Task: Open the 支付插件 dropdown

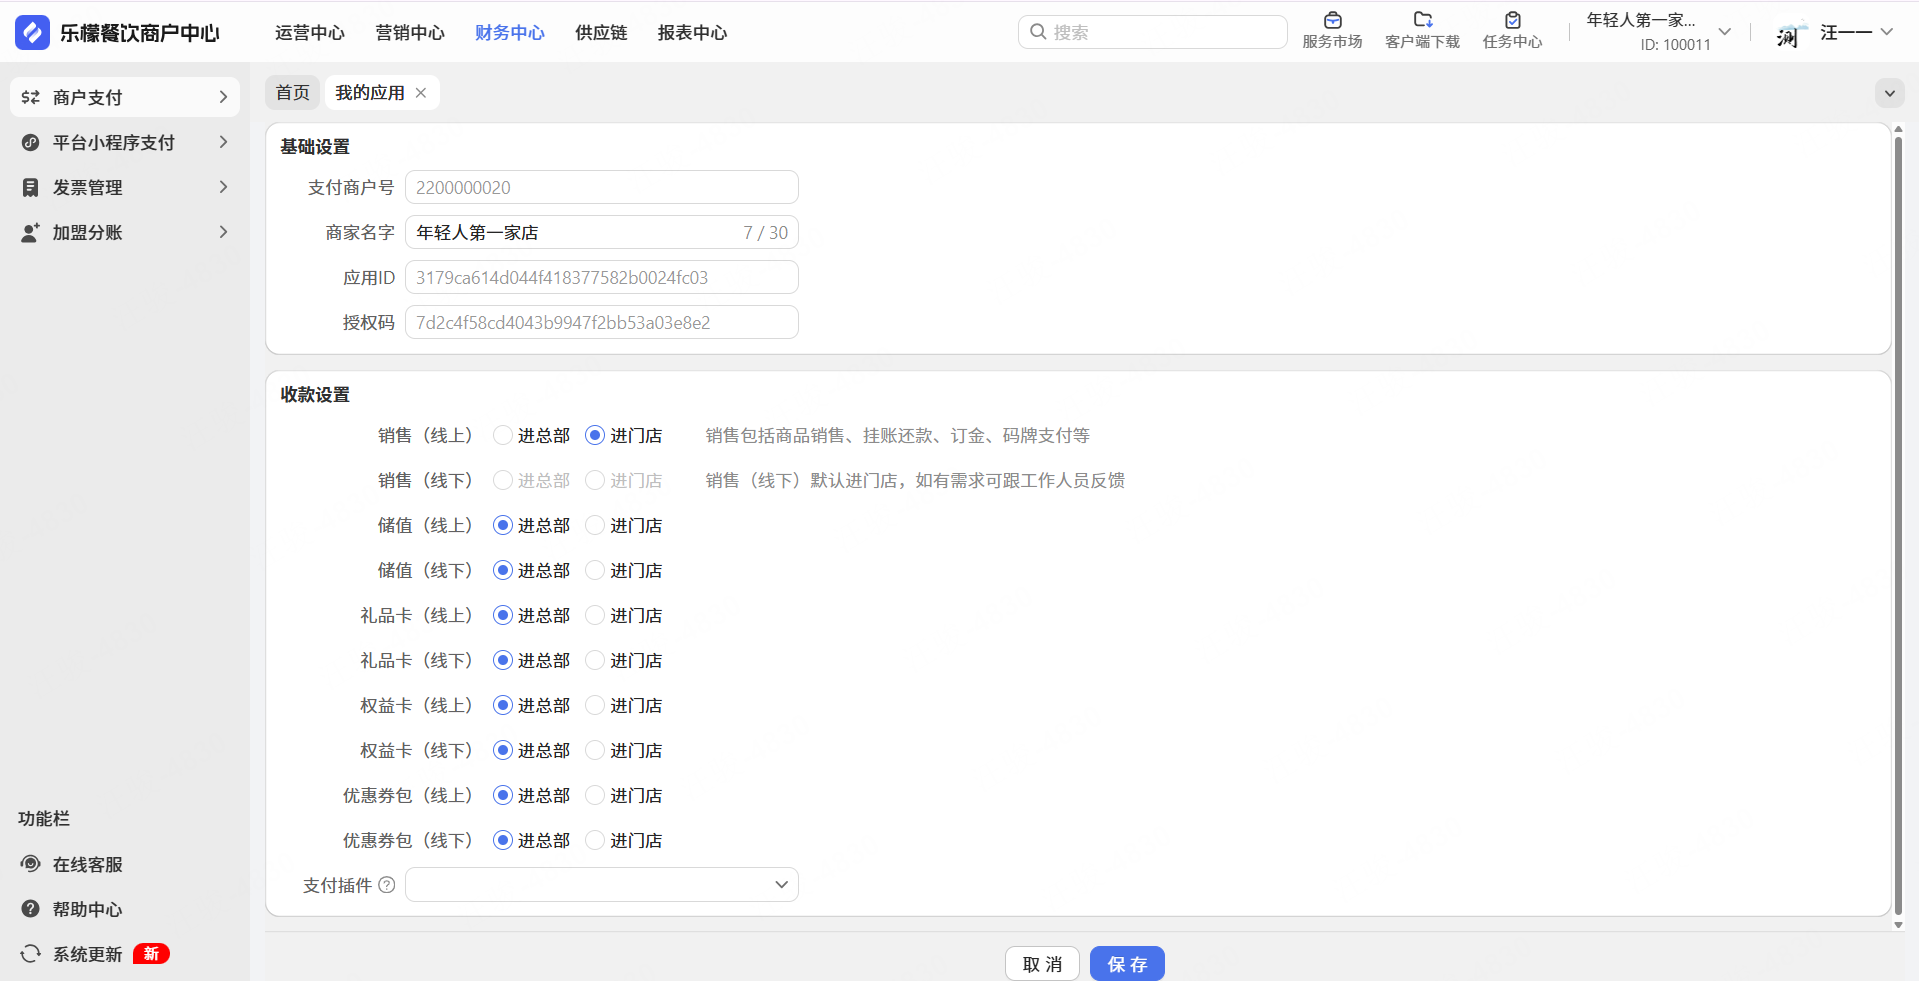Action: tap(601, 885)
